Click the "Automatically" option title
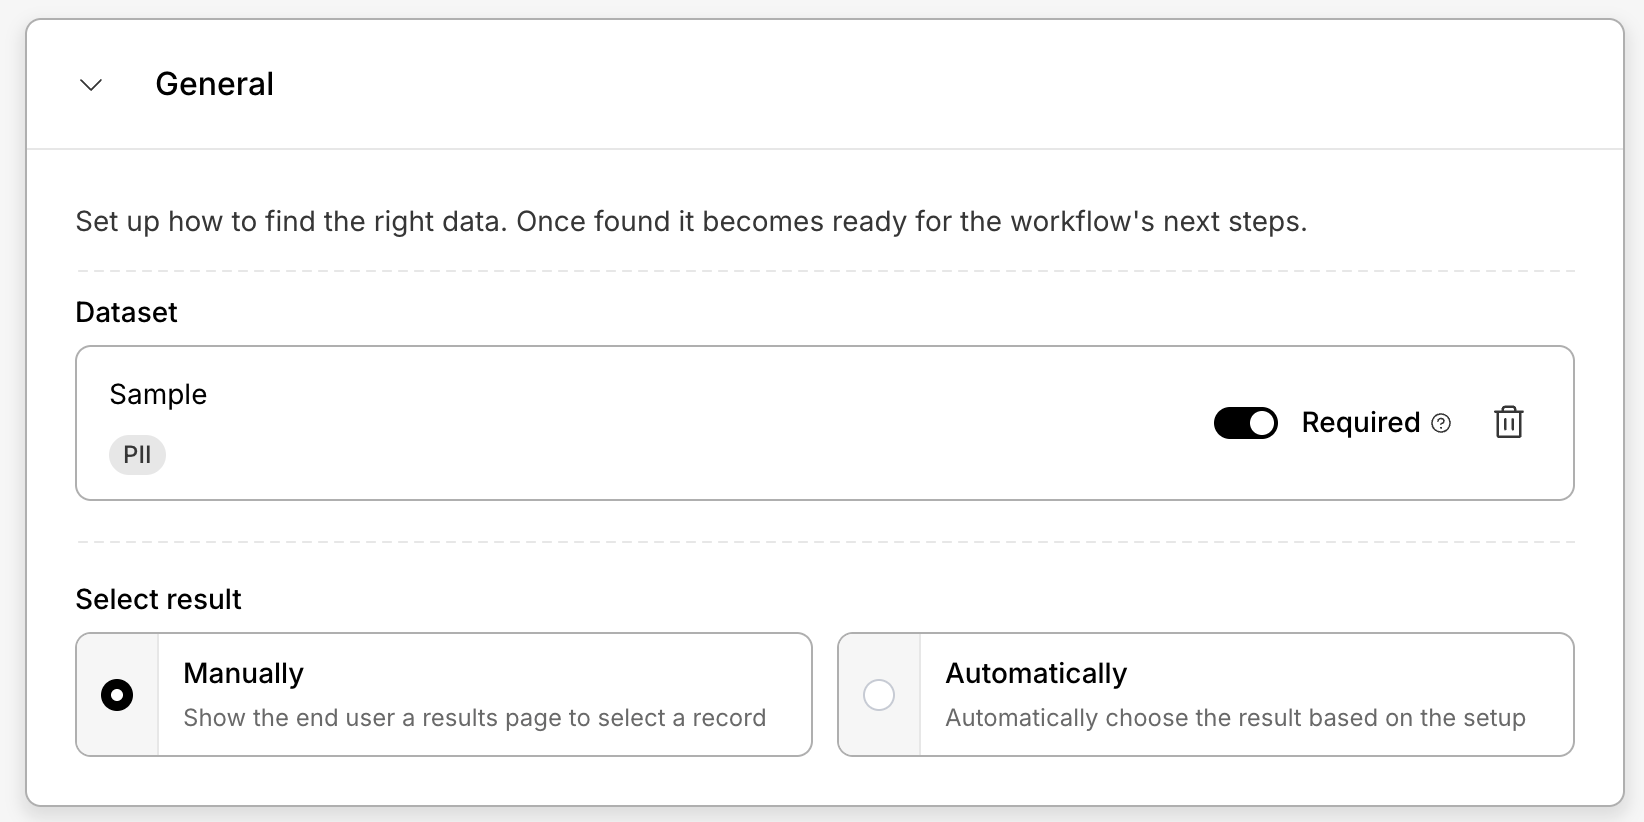 (x=1036, y=673)
